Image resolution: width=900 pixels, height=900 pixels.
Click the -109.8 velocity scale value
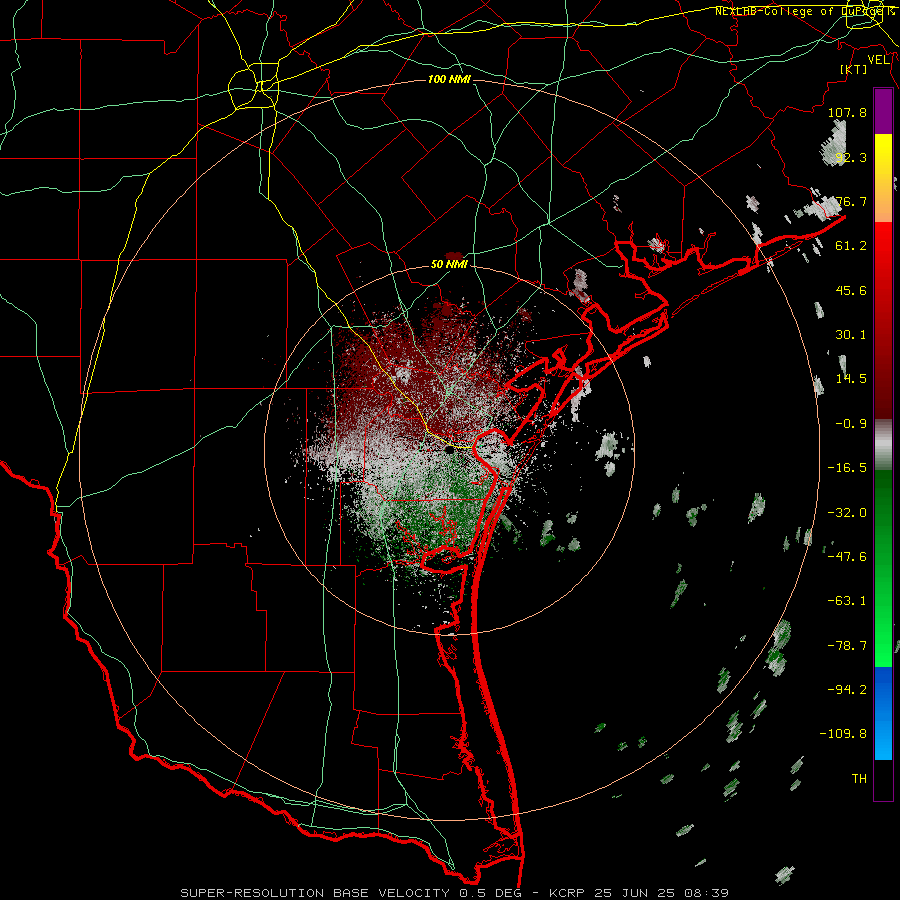[x=843, y=734]
